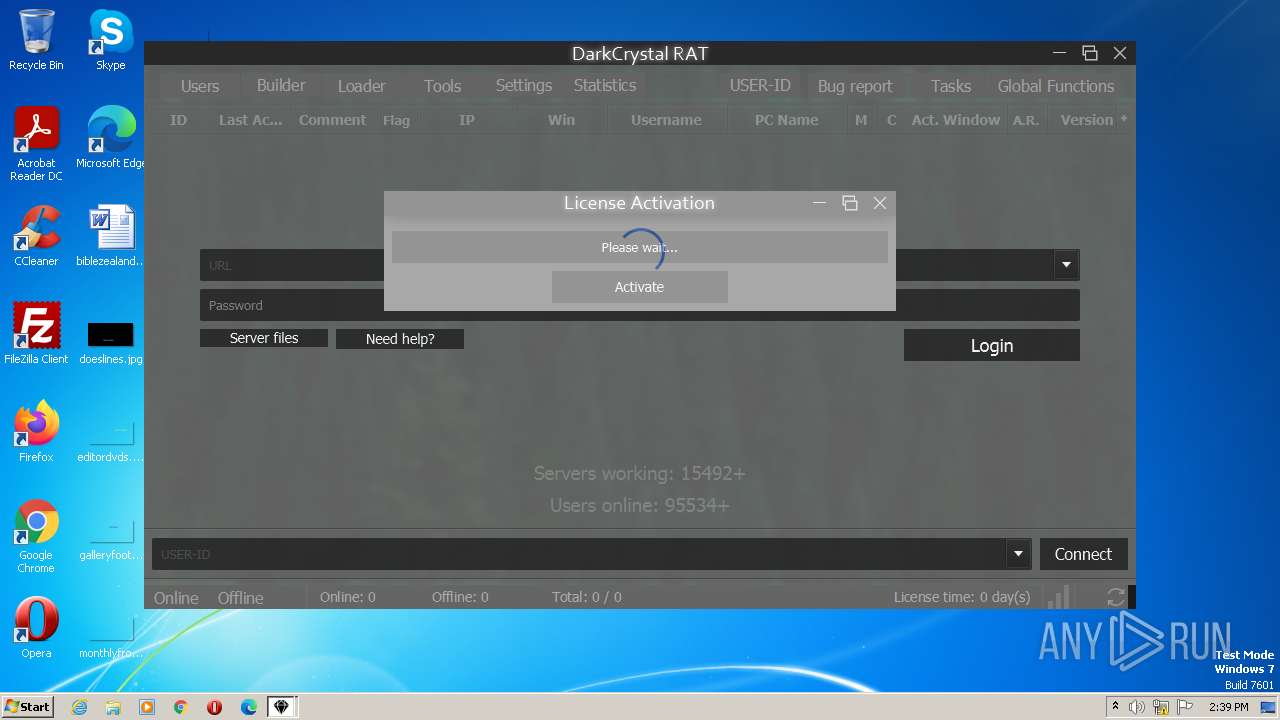Screen dimensions: 1280x720
Task: Click the Password input field
Action: 640,305
